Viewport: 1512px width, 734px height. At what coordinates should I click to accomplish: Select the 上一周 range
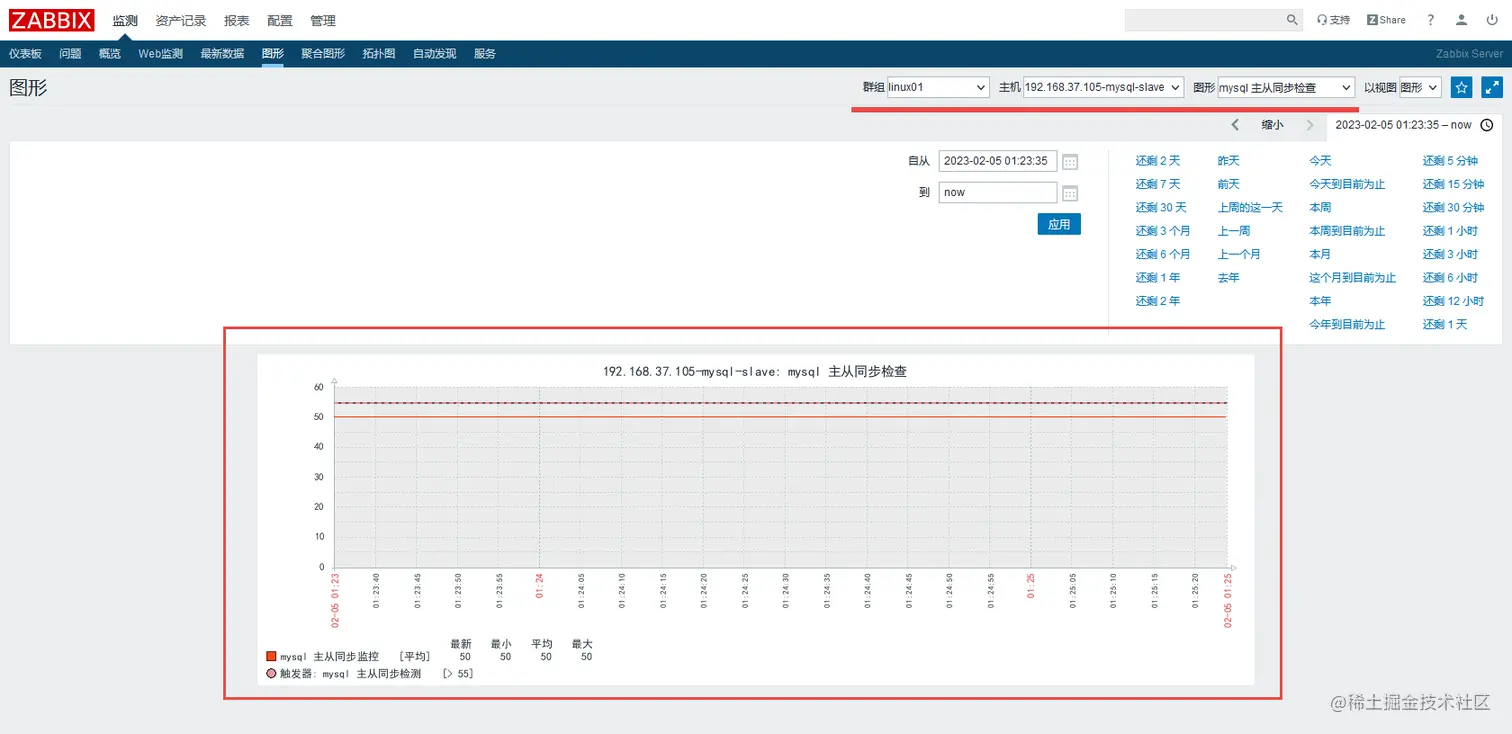pyautogui.click(x=1234, y=231)
